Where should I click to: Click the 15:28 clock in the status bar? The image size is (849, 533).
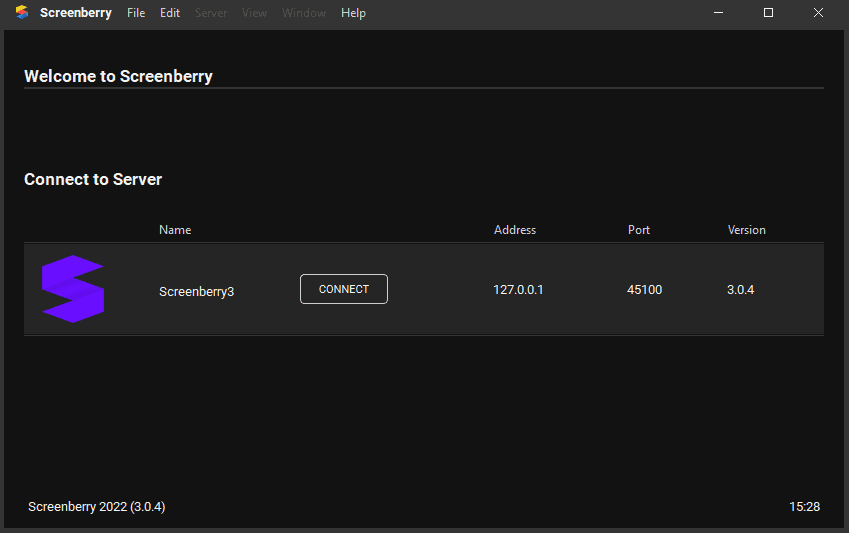805,506
